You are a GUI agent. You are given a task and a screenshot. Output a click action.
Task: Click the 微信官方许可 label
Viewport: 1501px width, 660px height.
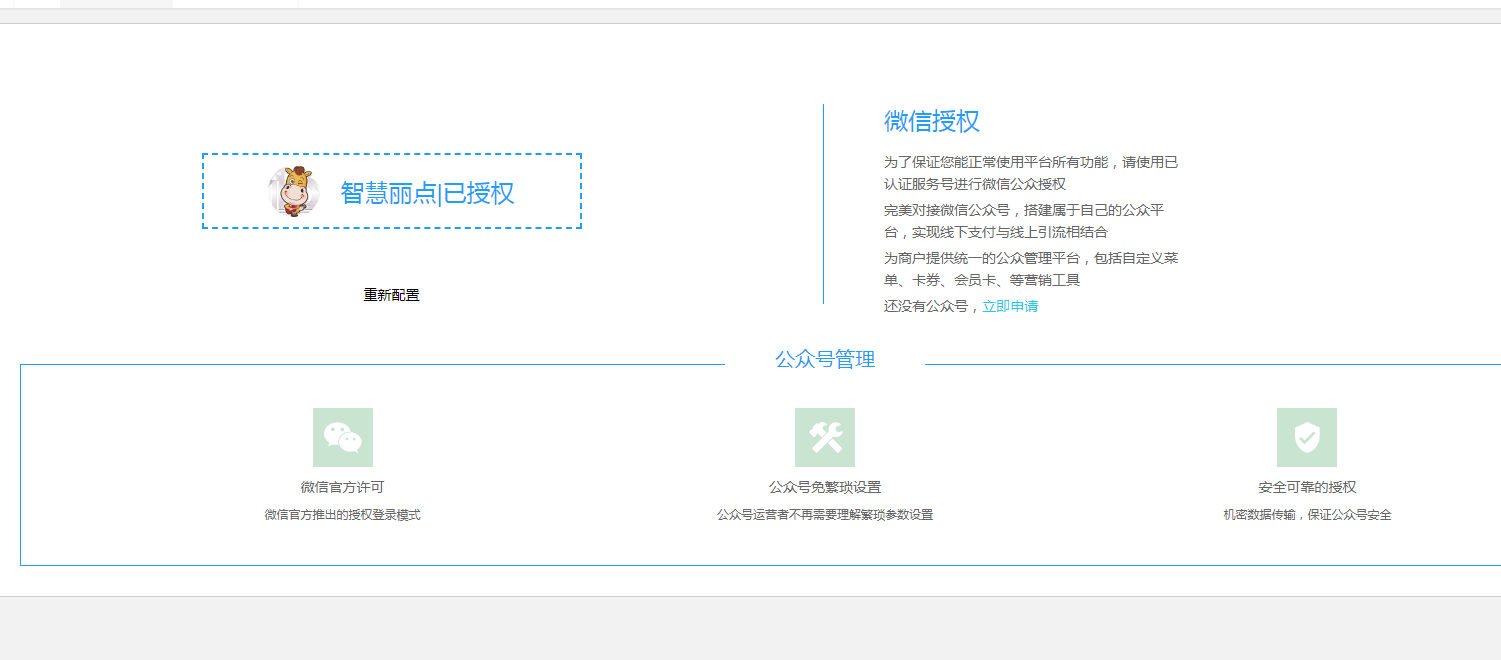click(x=343, y=487)
